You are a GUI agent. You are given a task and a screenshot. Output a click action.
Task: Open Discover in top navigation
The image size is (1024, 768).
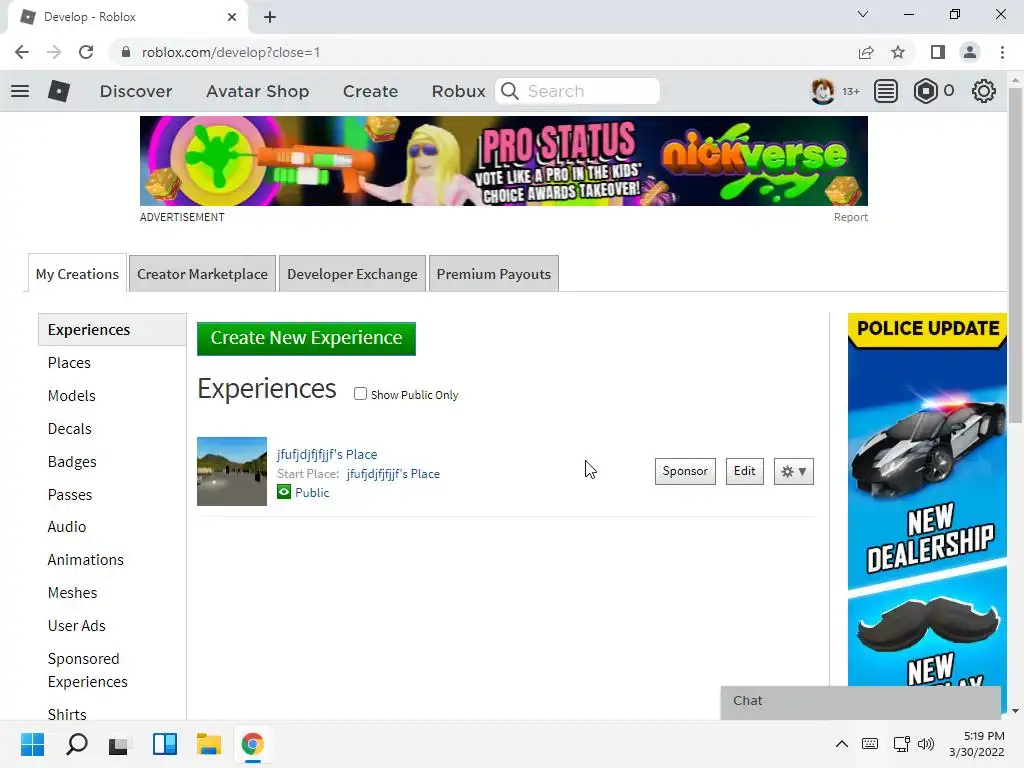tap(136, 91)
